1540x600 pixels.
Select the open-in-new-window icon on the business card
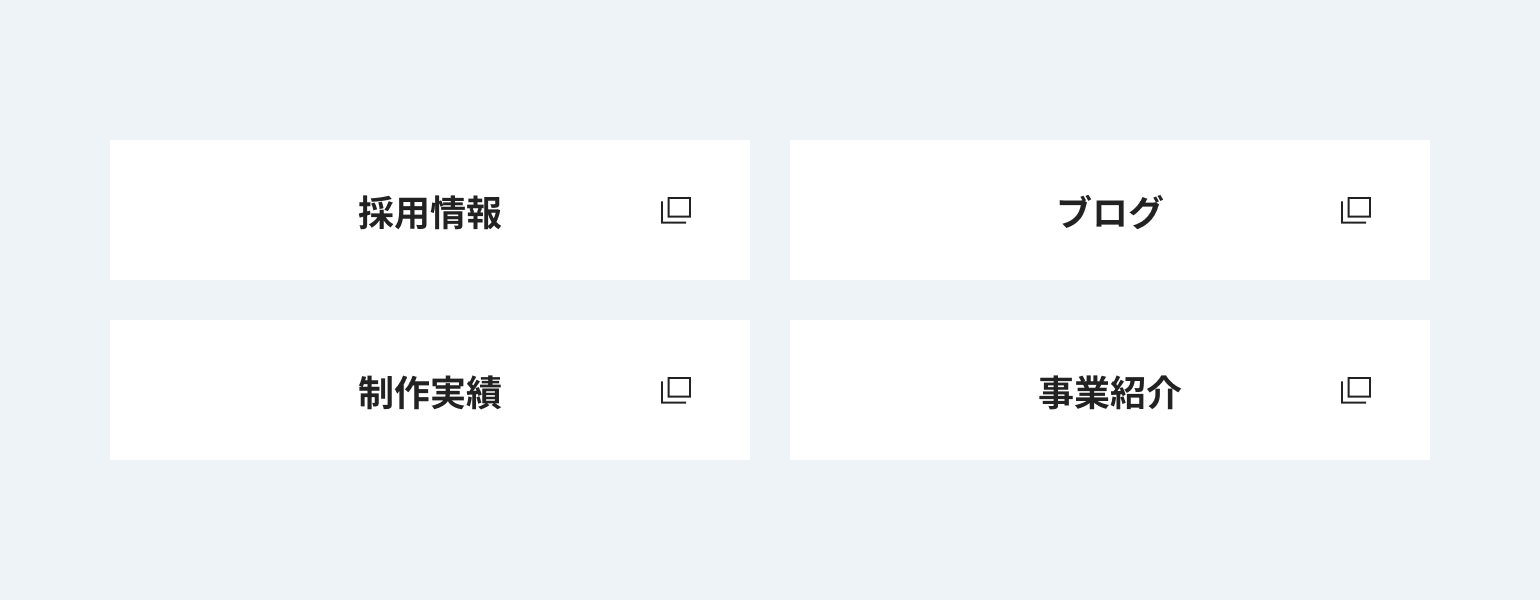1356,390
